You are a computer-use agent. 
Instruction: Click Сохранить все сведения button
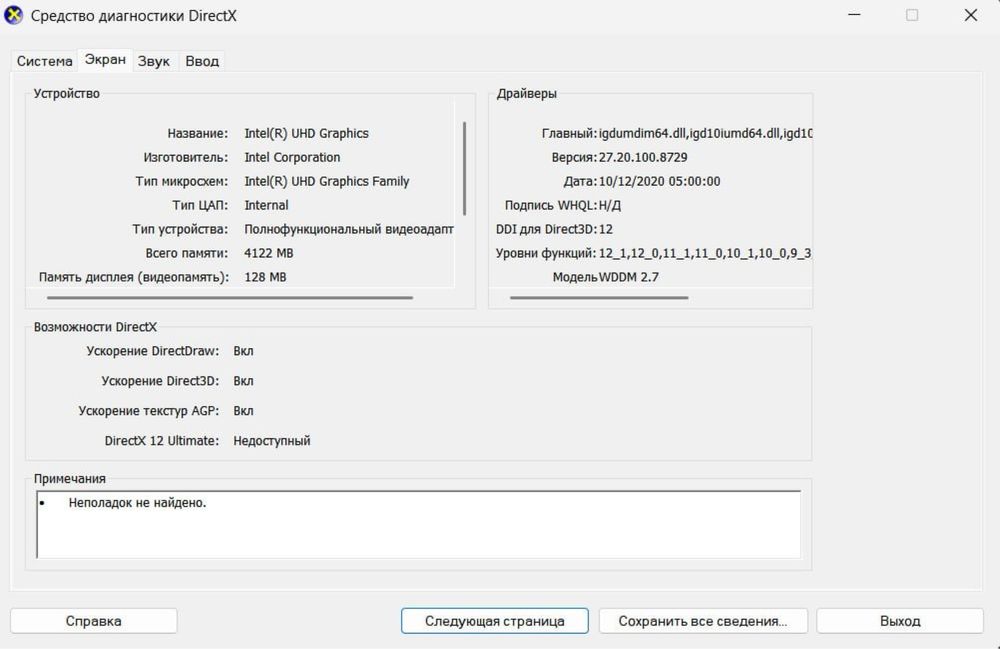tap(703, 621)
